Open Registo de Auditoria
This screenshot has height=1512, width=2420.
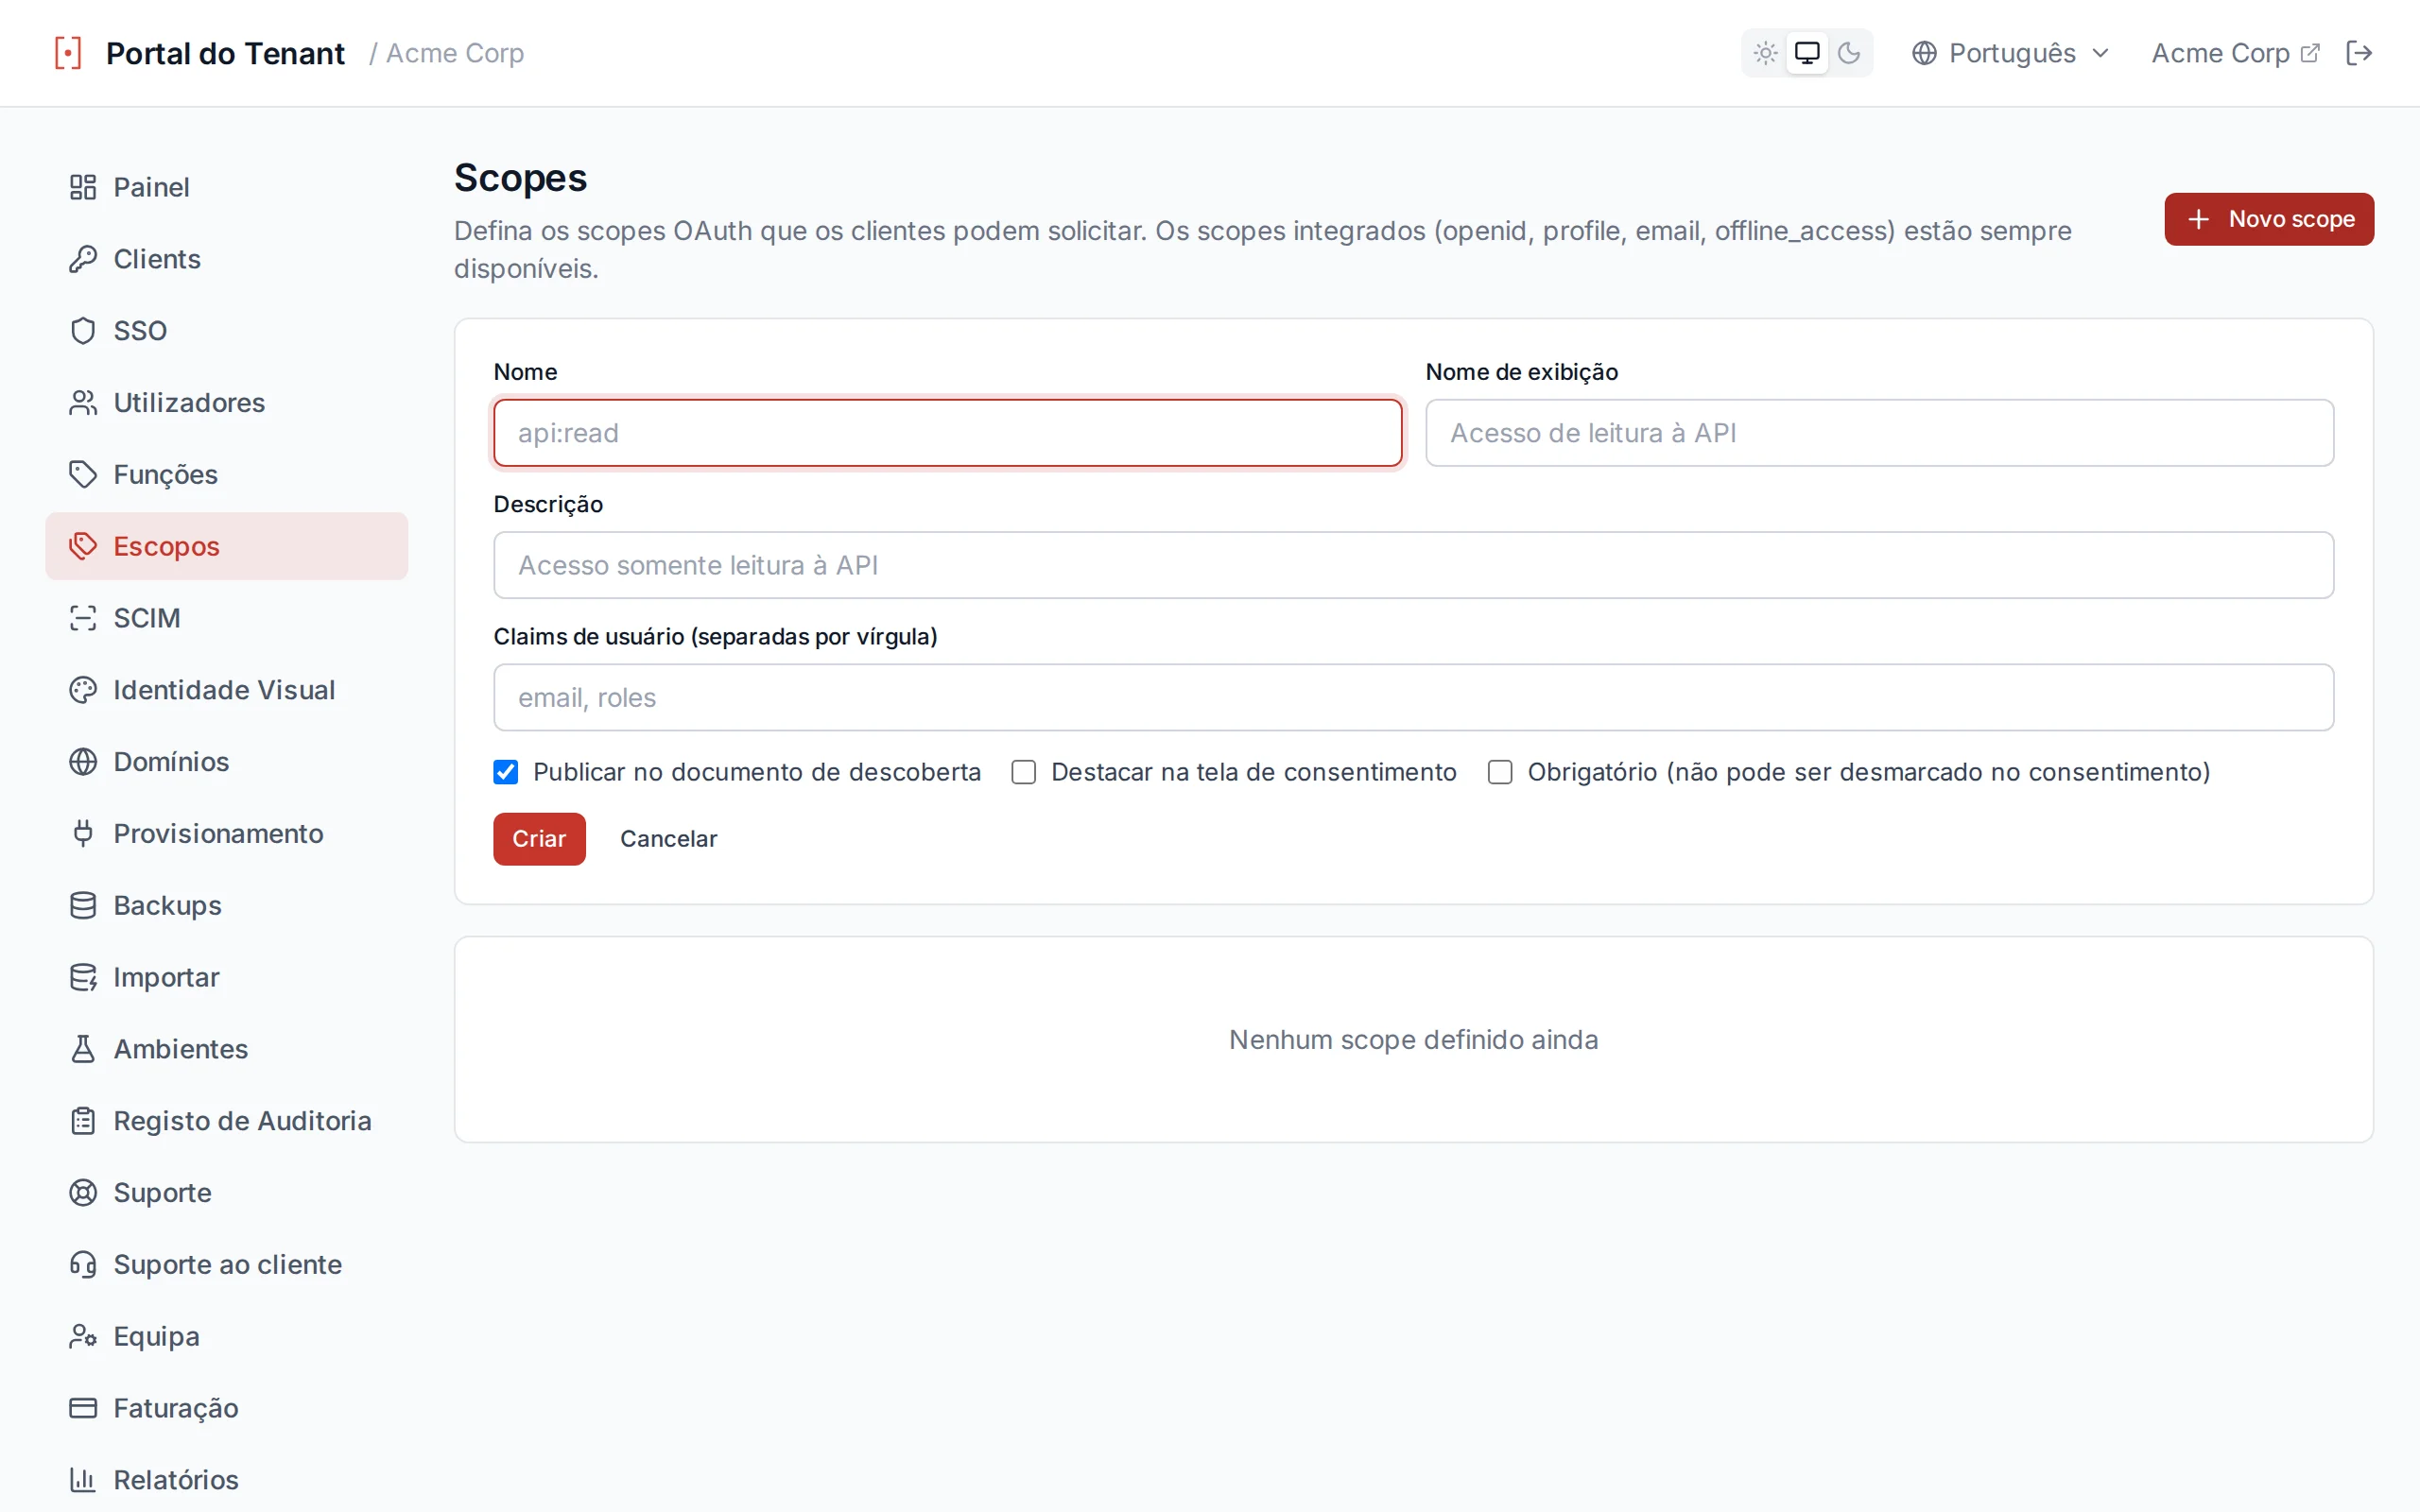(x=227, y=1121)
